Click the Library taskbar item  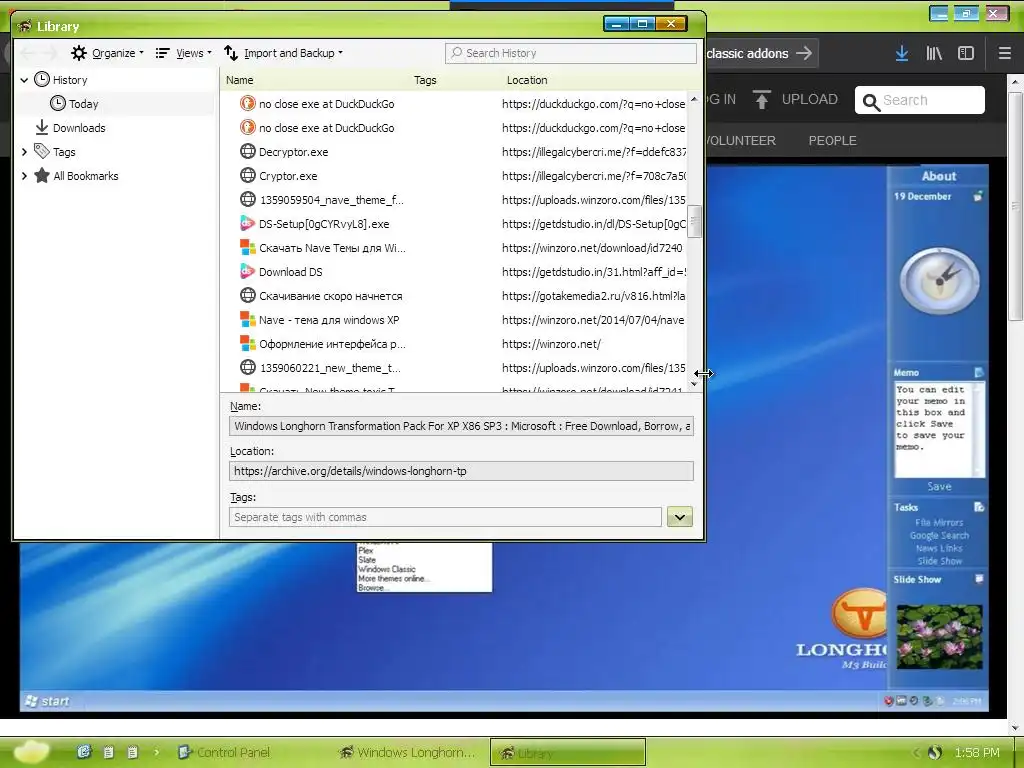(x=568, y=752)
